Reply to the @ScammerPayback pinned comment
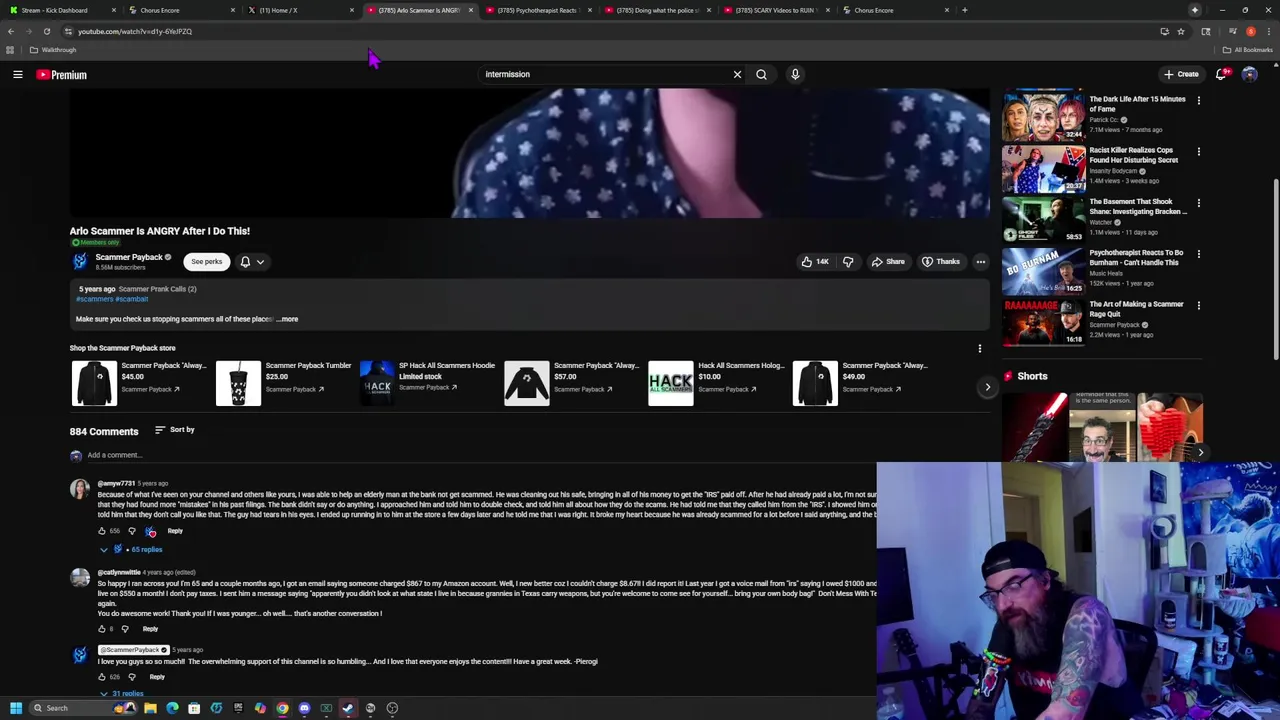 point(157,677)
